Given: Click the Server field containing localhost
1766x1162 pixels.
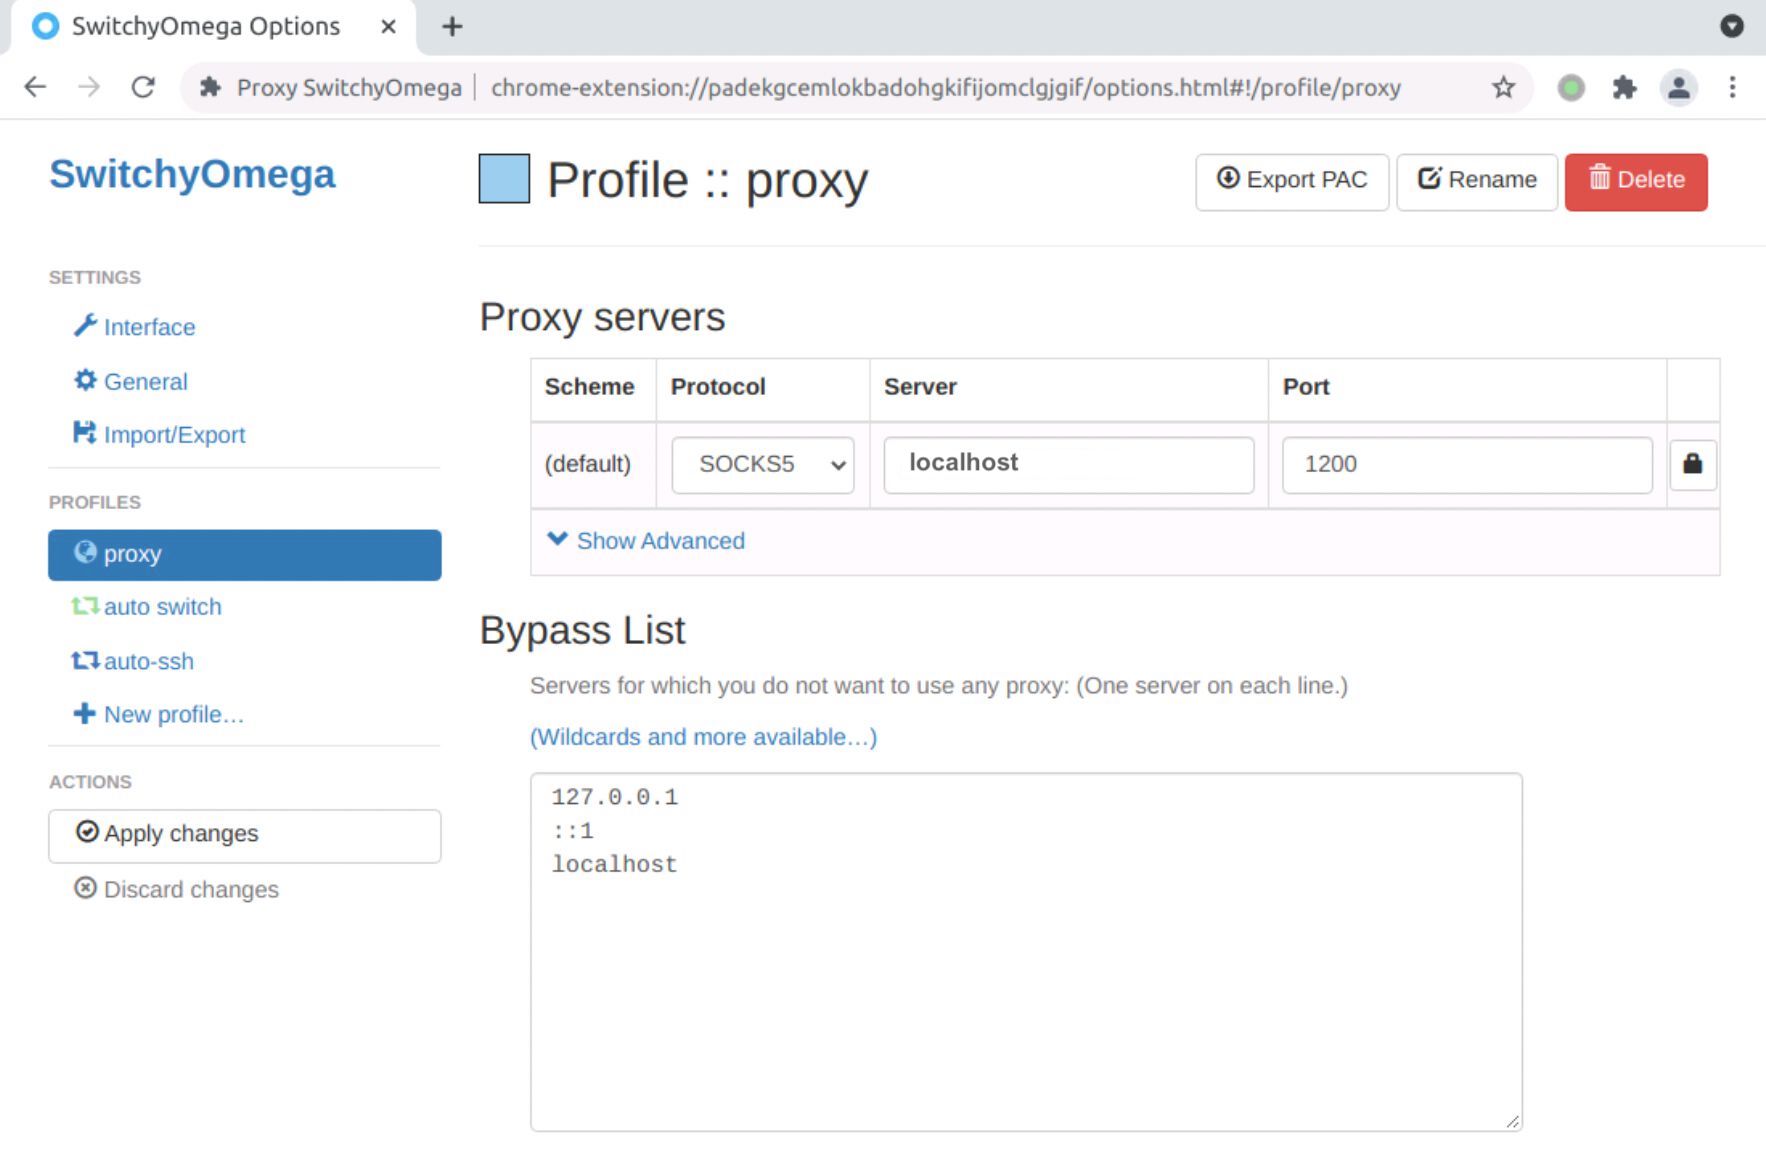Looking at the screenshot, I should point(1068,464).
